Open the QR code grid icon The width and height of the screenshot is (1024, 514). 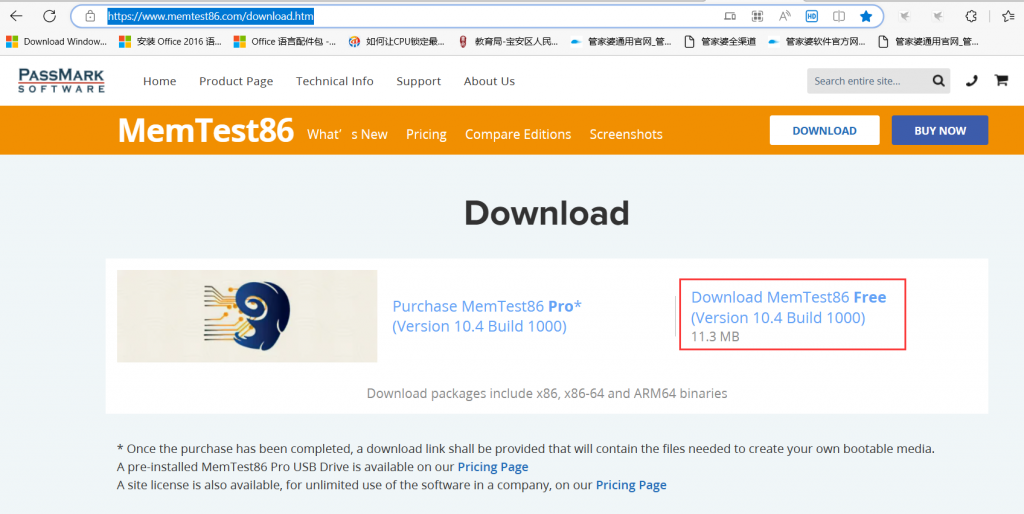point(758,16)
